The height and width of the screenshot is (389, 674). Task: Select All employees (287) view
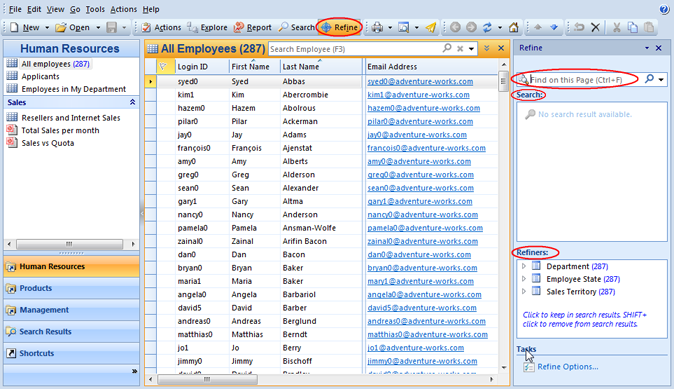(x=55, y=64)
